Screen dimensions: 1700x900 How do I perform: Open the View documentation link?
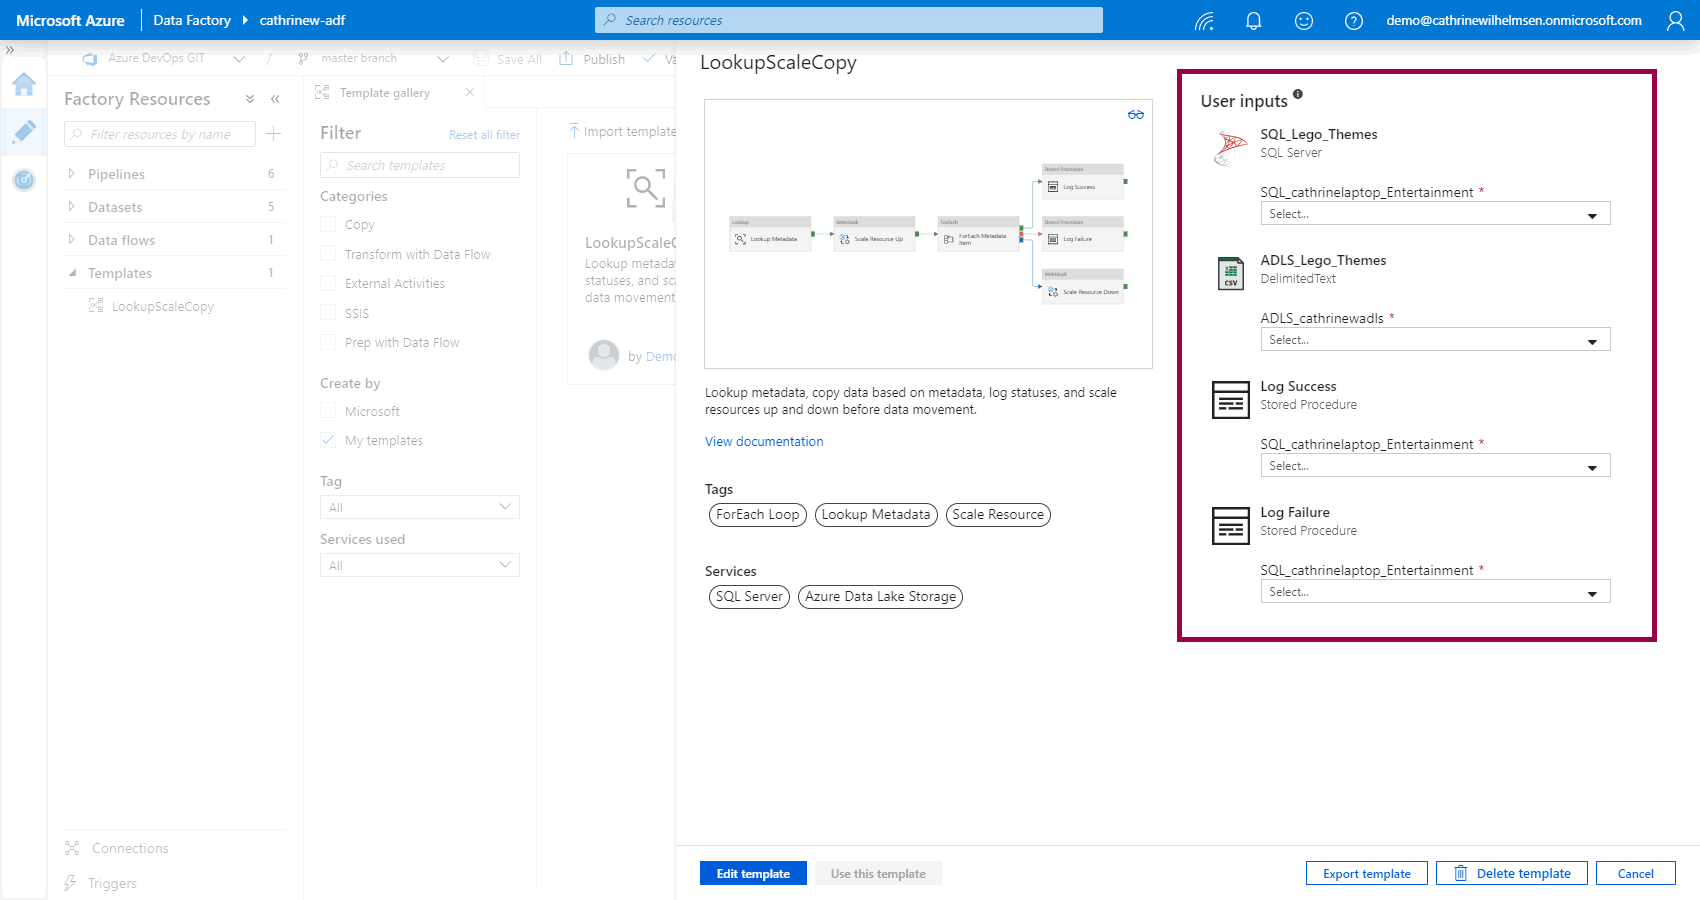pos(764,441)
